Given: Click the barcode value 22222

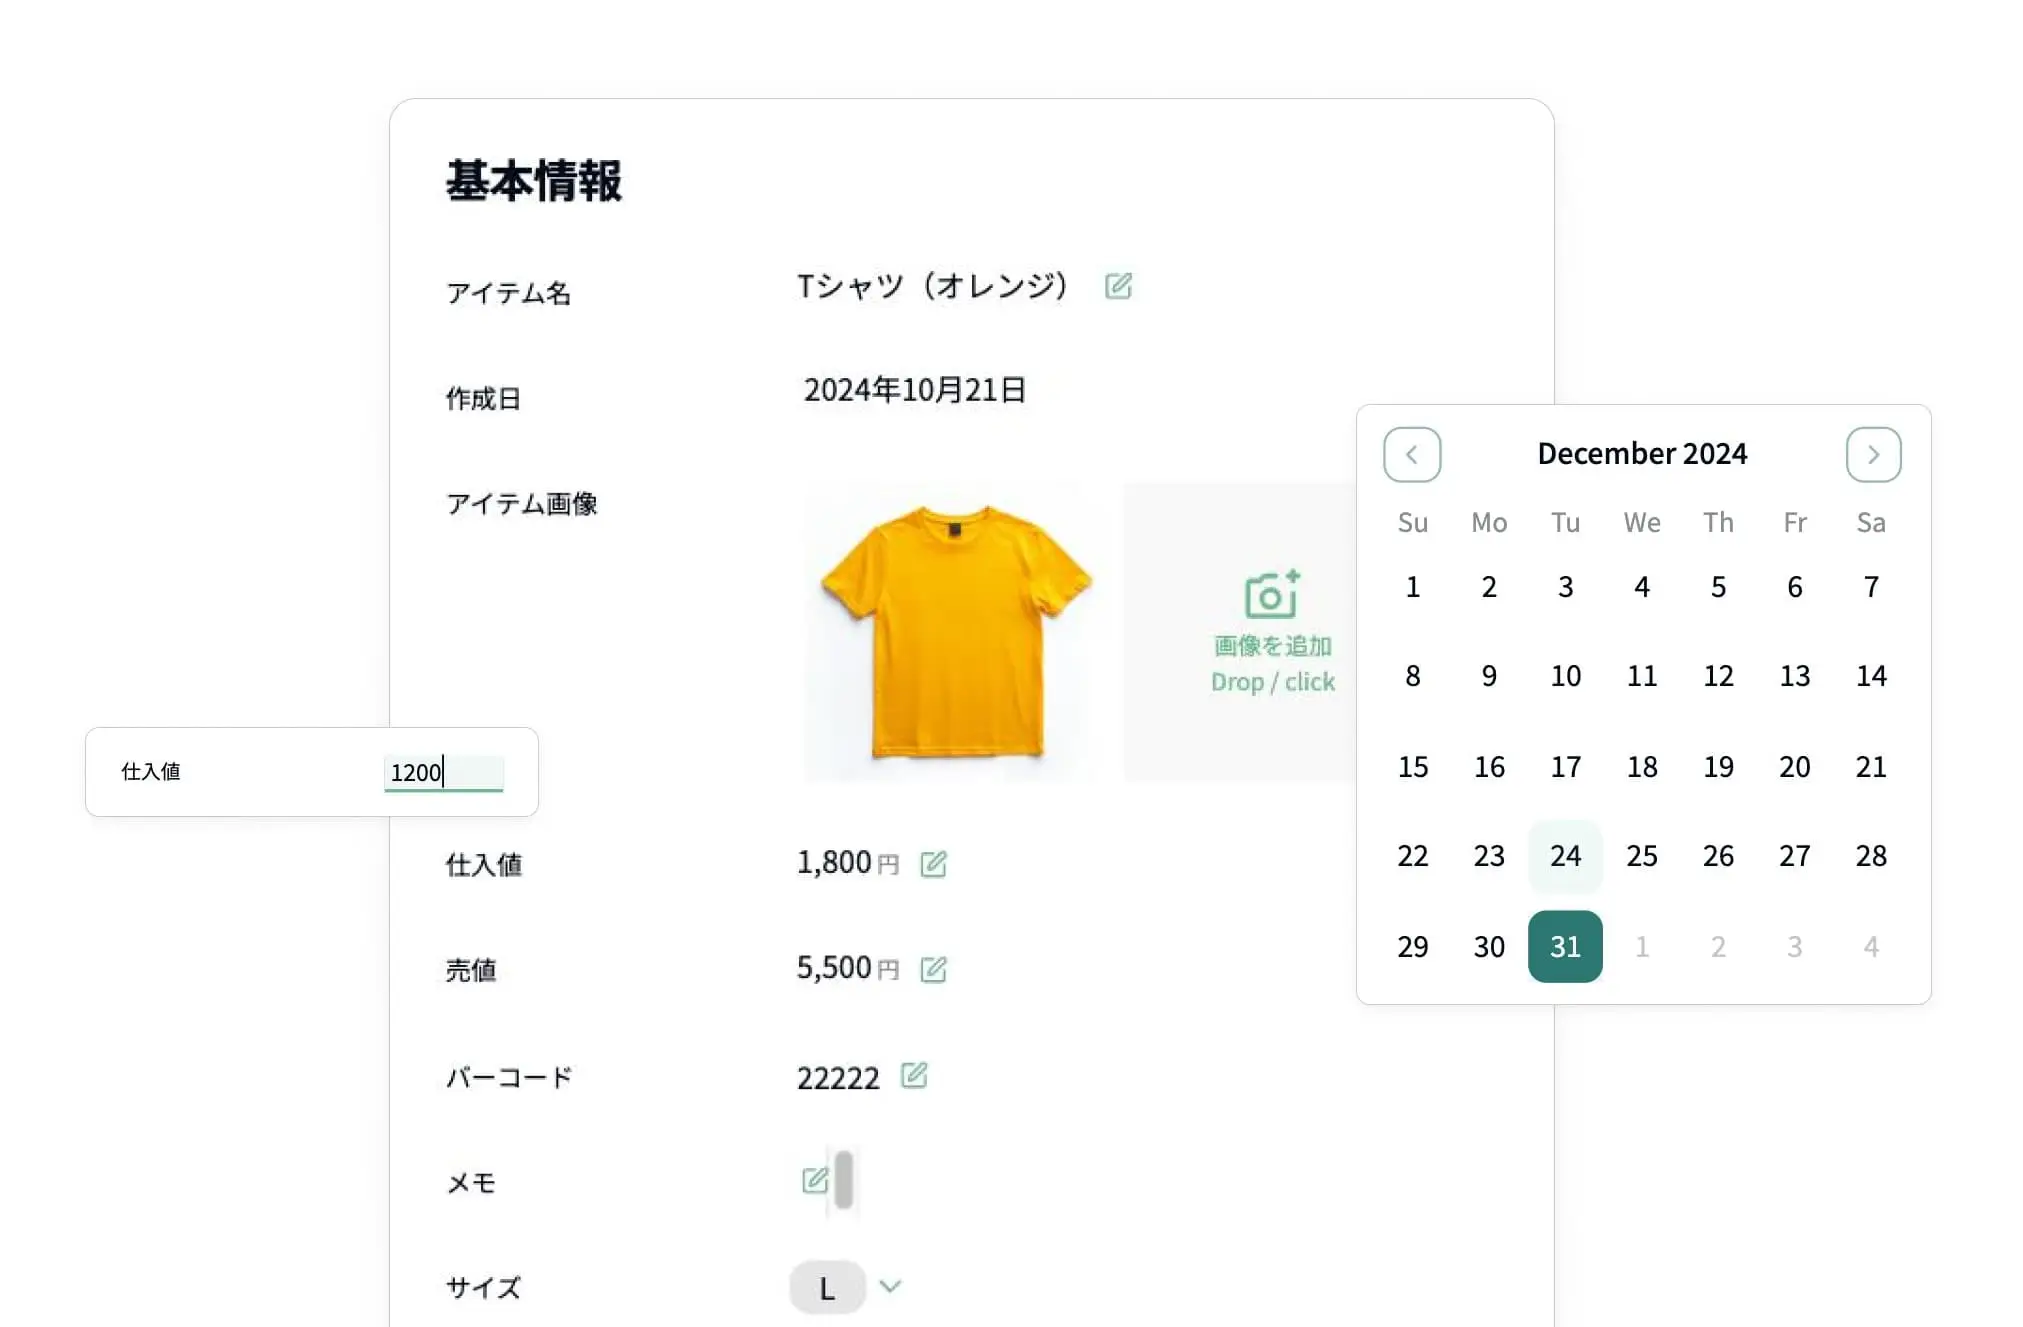Looking at the screenshot, I should (x=838, y=1078).
